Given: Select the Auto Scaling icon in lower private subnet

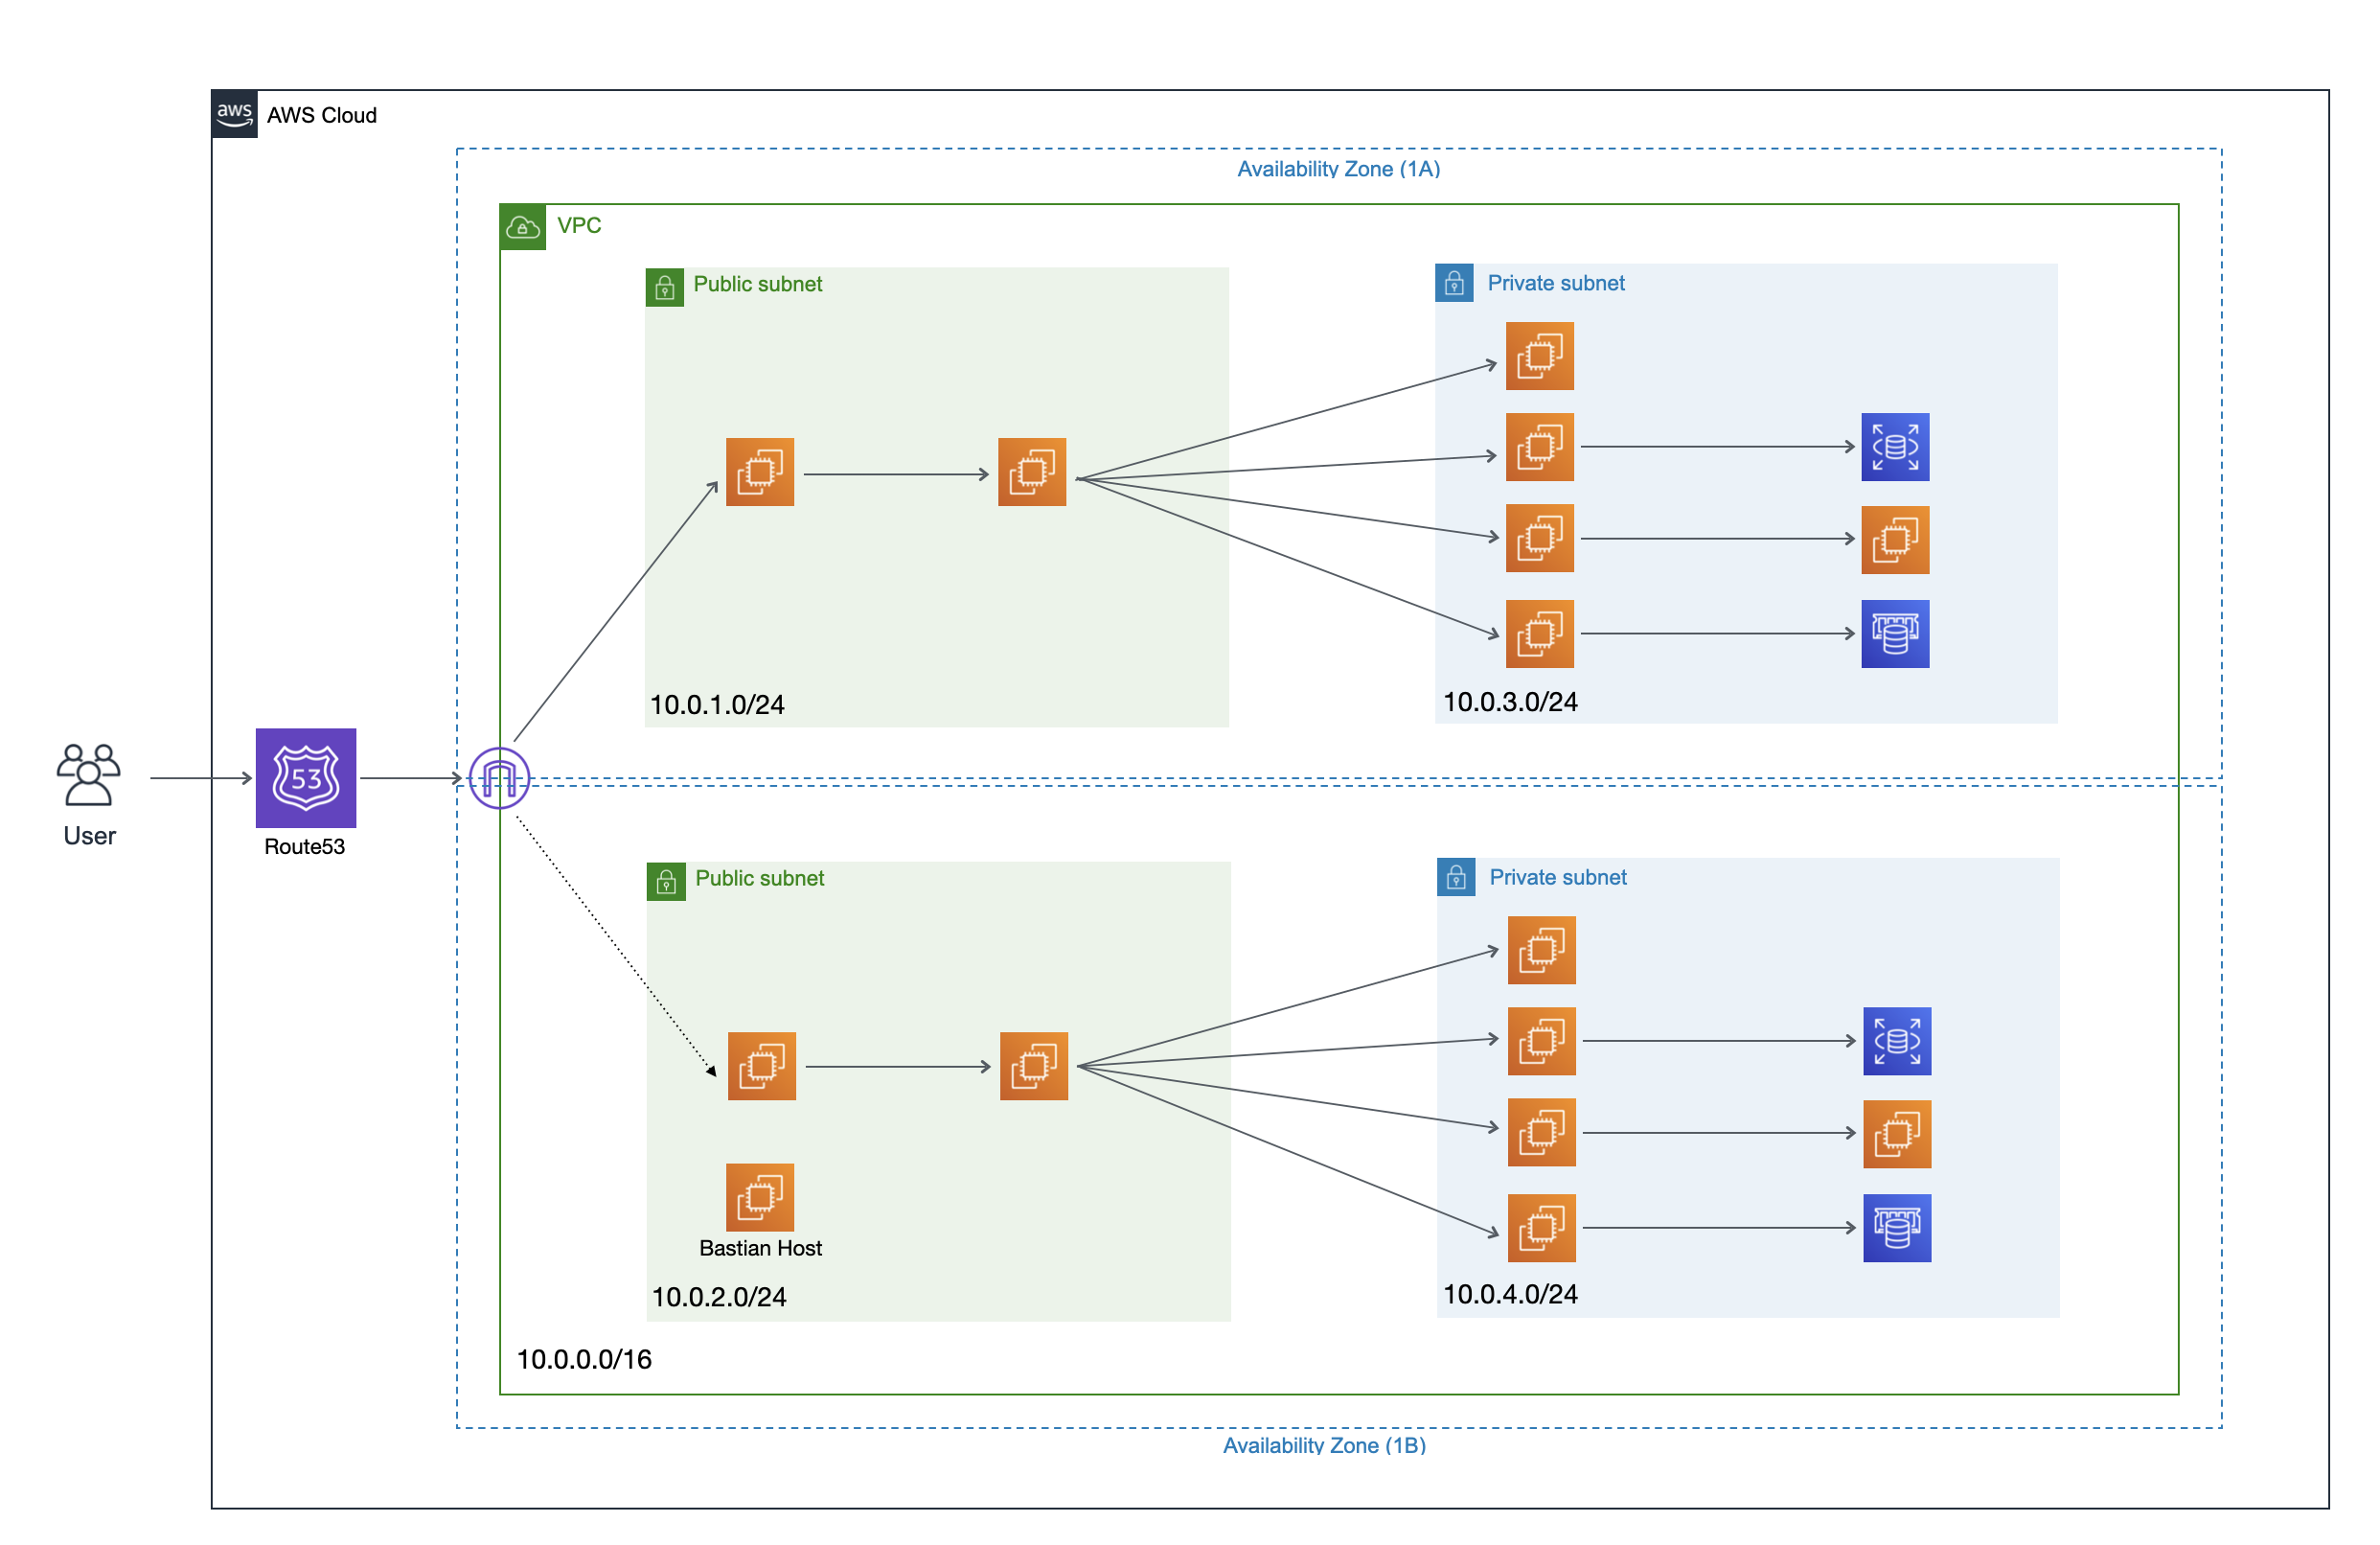Looking at the screenshot, I should pyautogui.click(x=1895, y=1041).
